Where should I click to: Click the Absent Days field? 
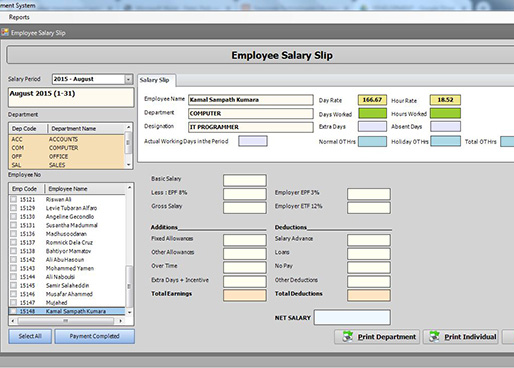[445, 127]
